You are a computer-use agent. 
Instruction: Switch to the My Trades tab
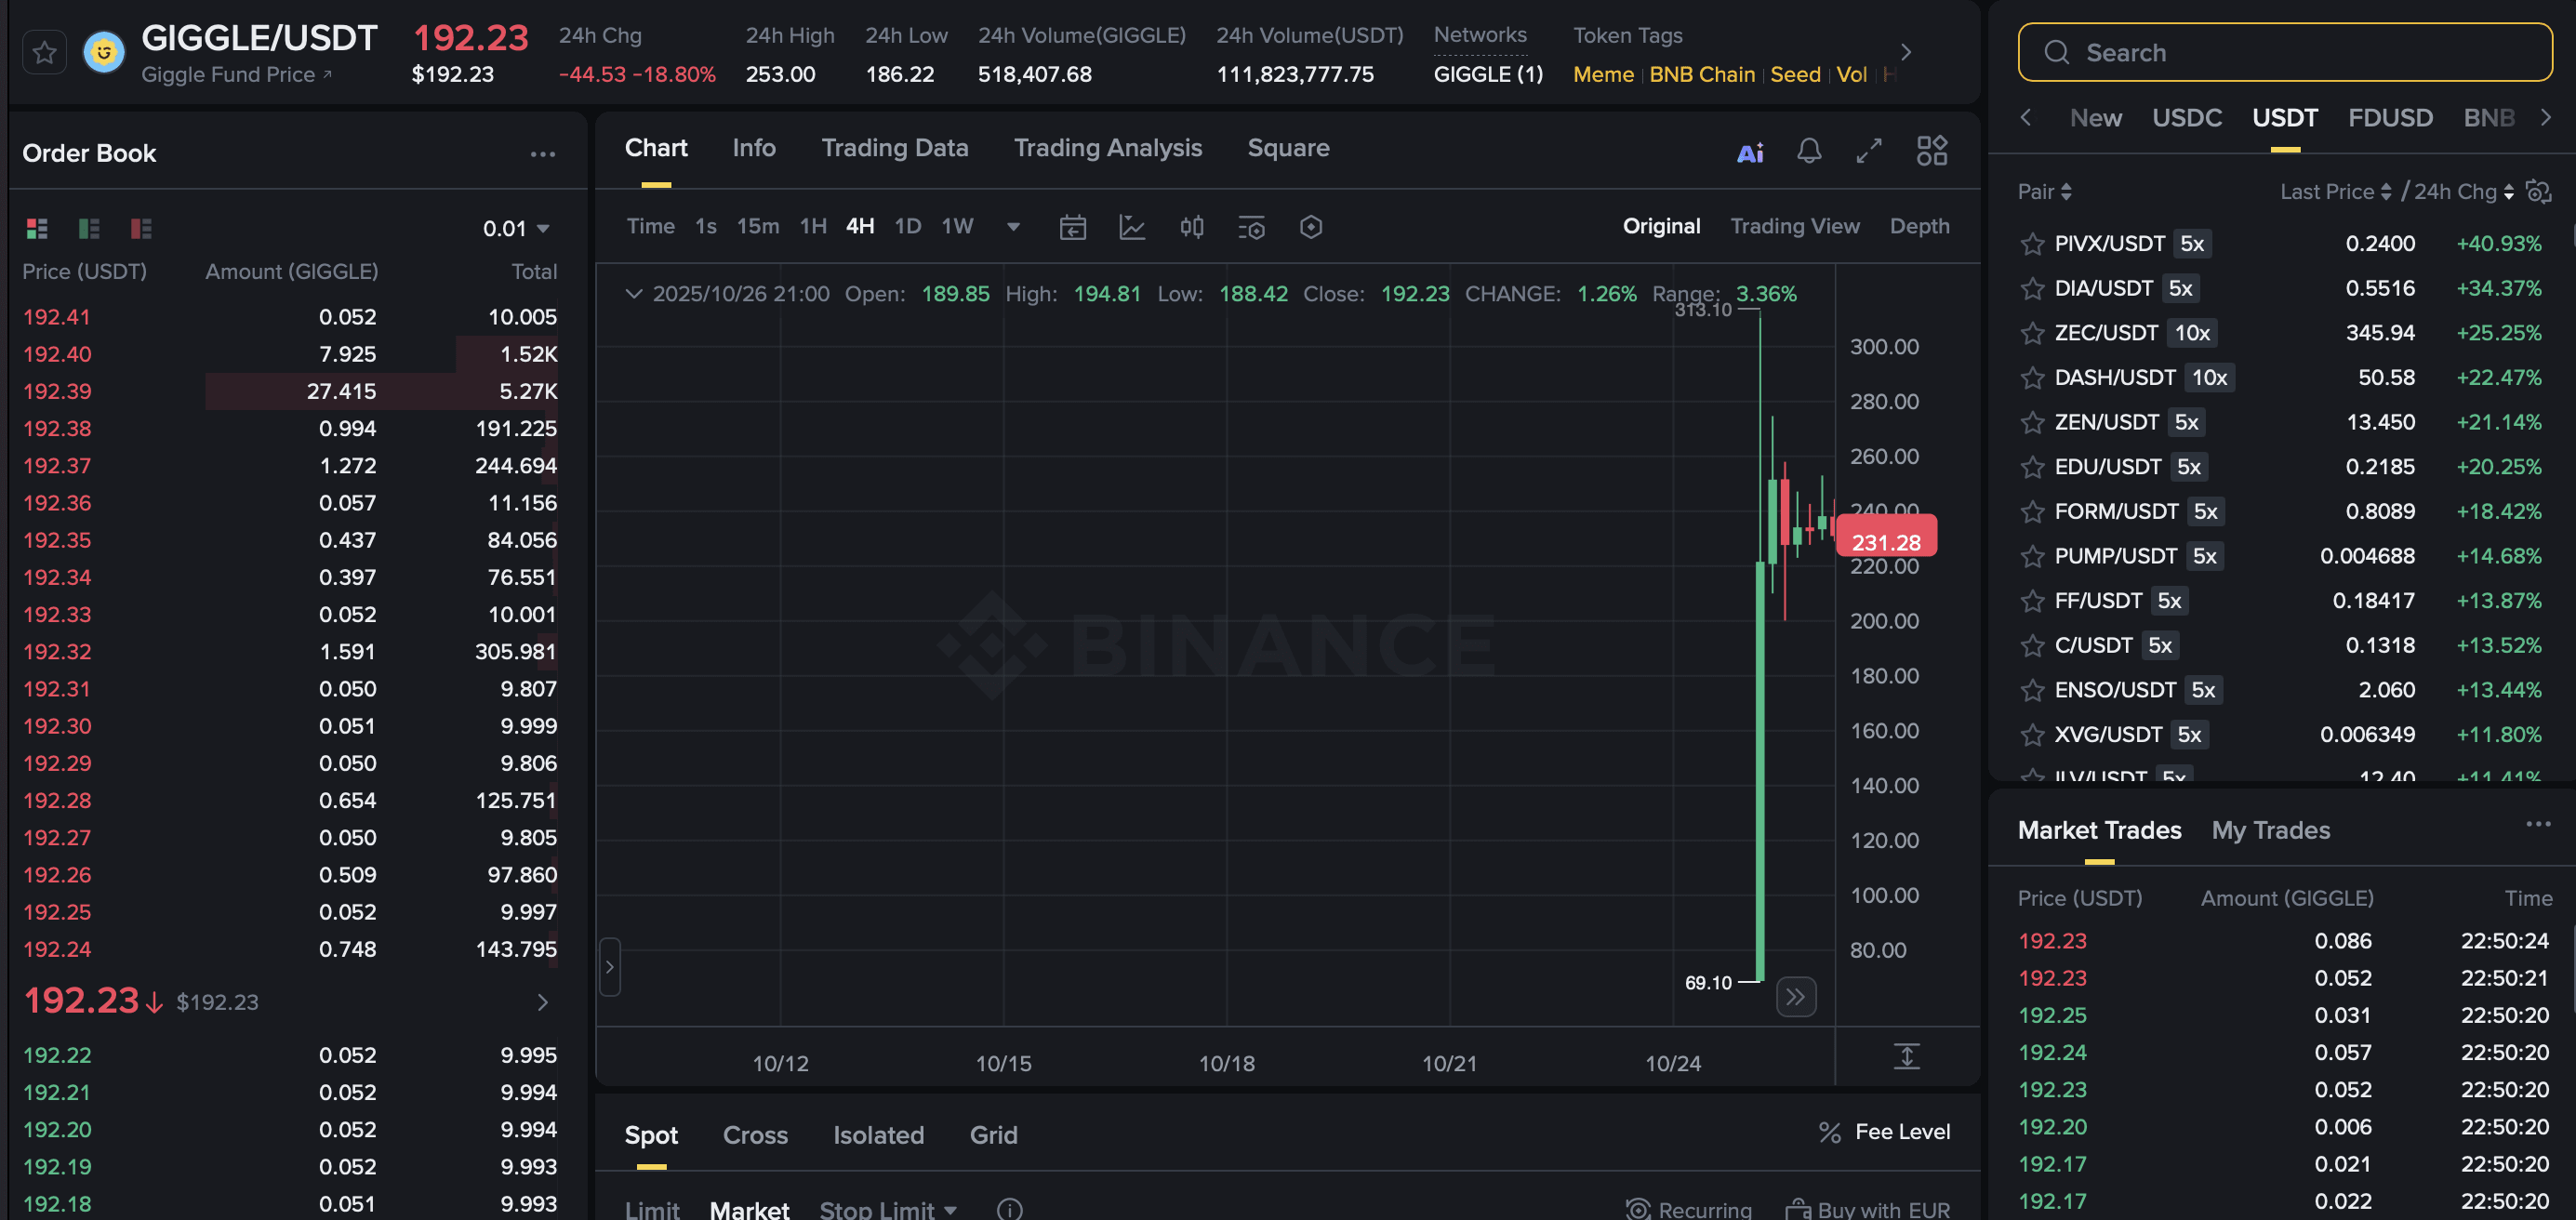2270,830
